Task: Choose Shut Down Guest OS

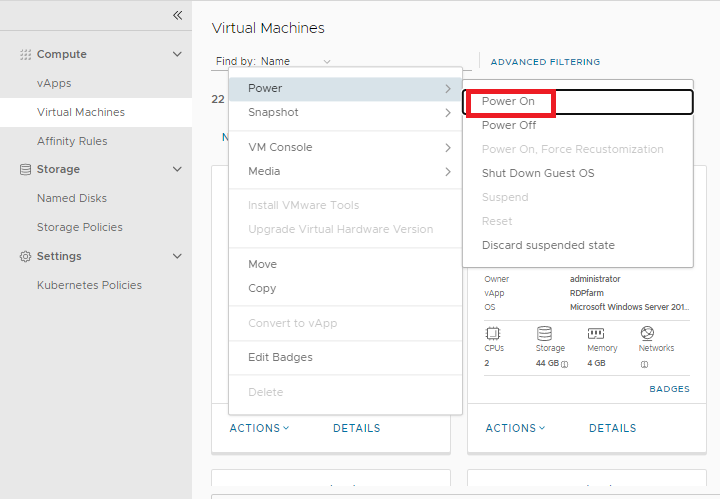Action: (x=578, y=173)
